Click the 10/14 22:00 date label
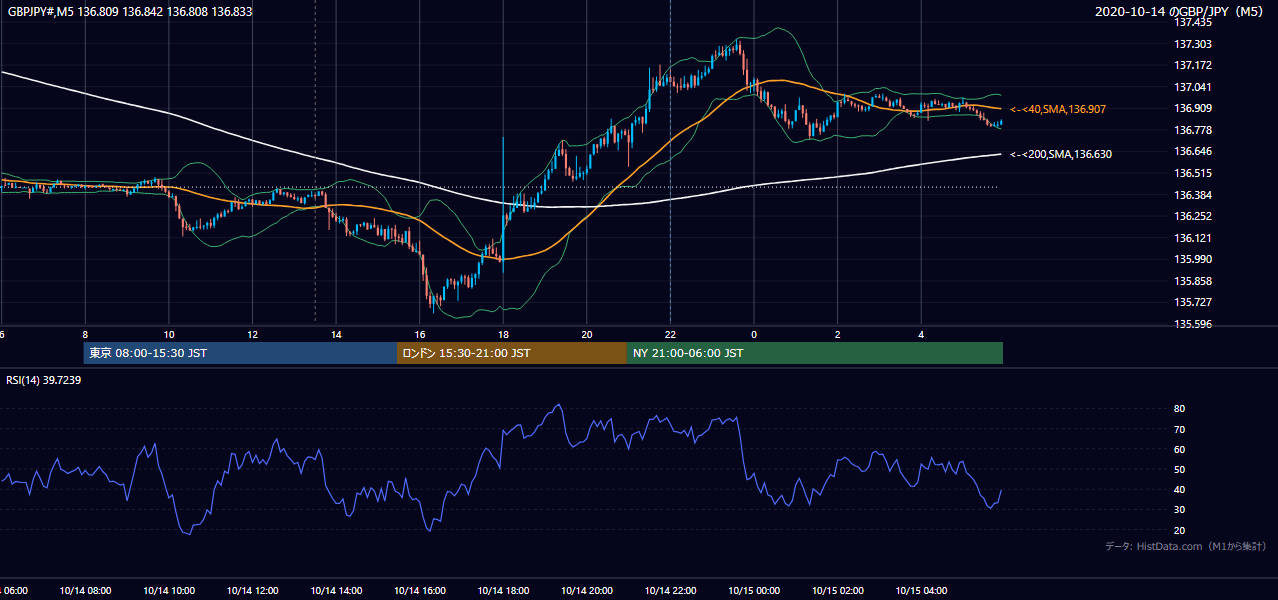This screenshot has height=600, width=1278. (670, 591)
